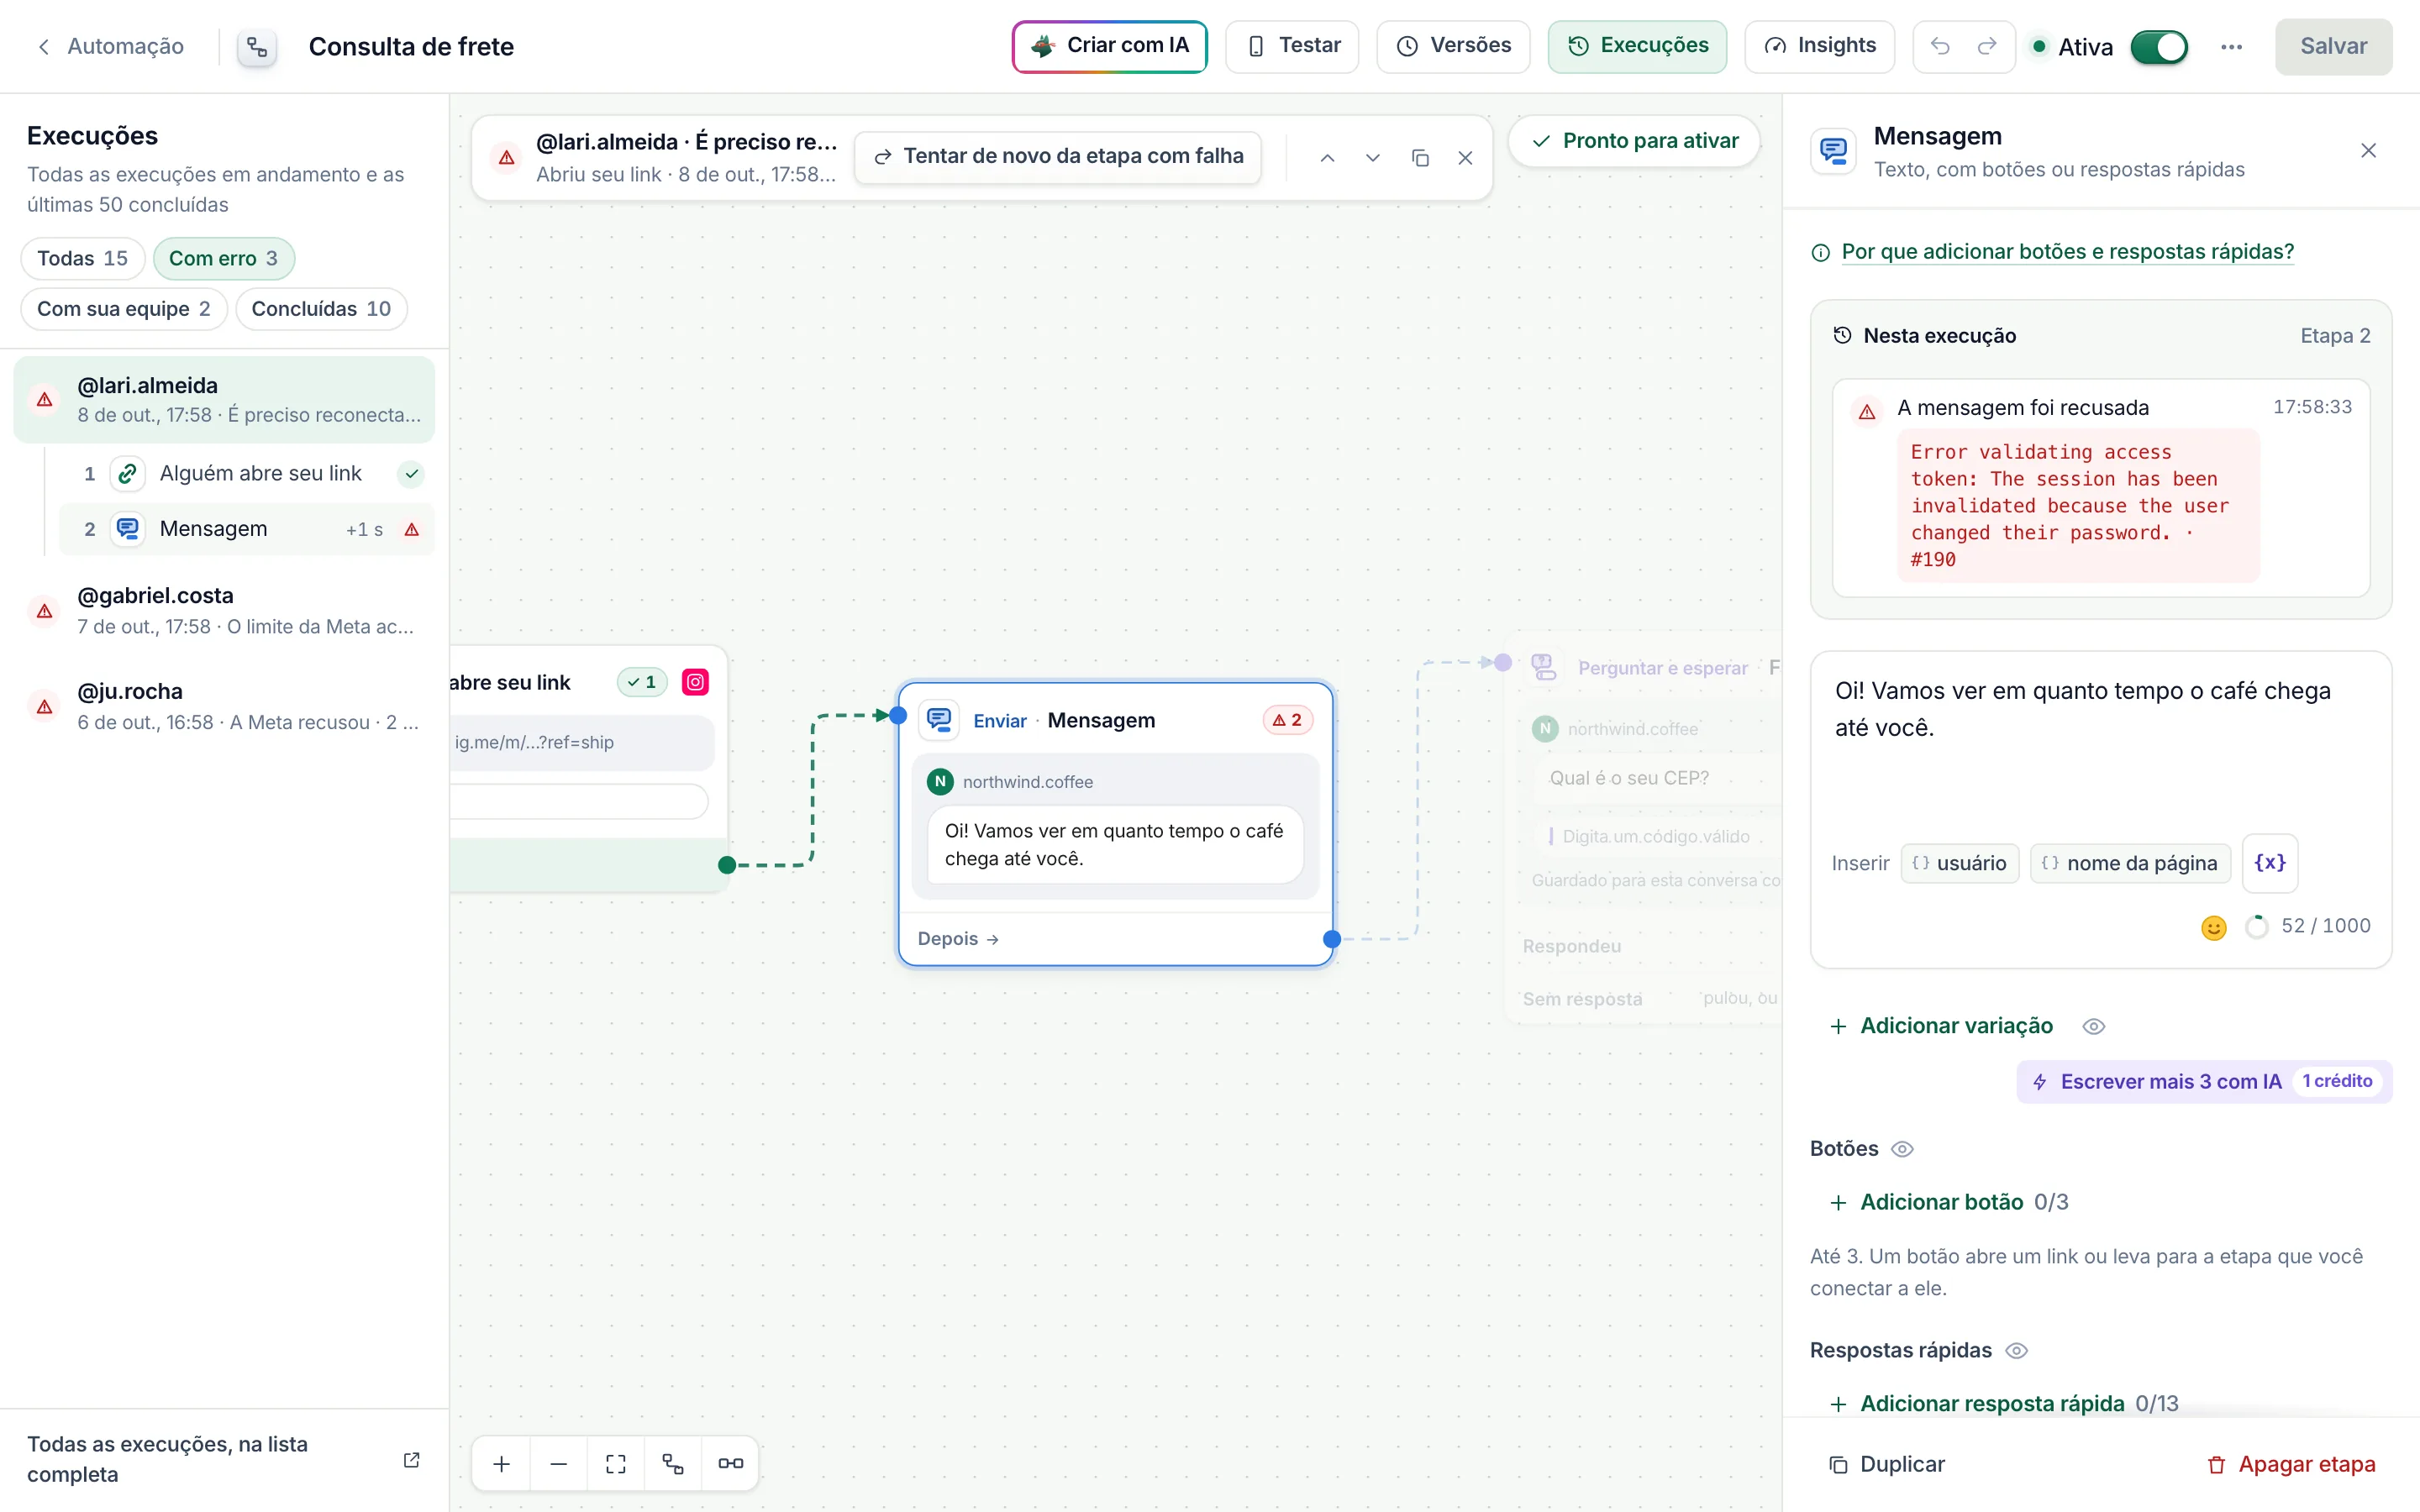Click Escrever mais 3 com IA

[2204, 1081]
